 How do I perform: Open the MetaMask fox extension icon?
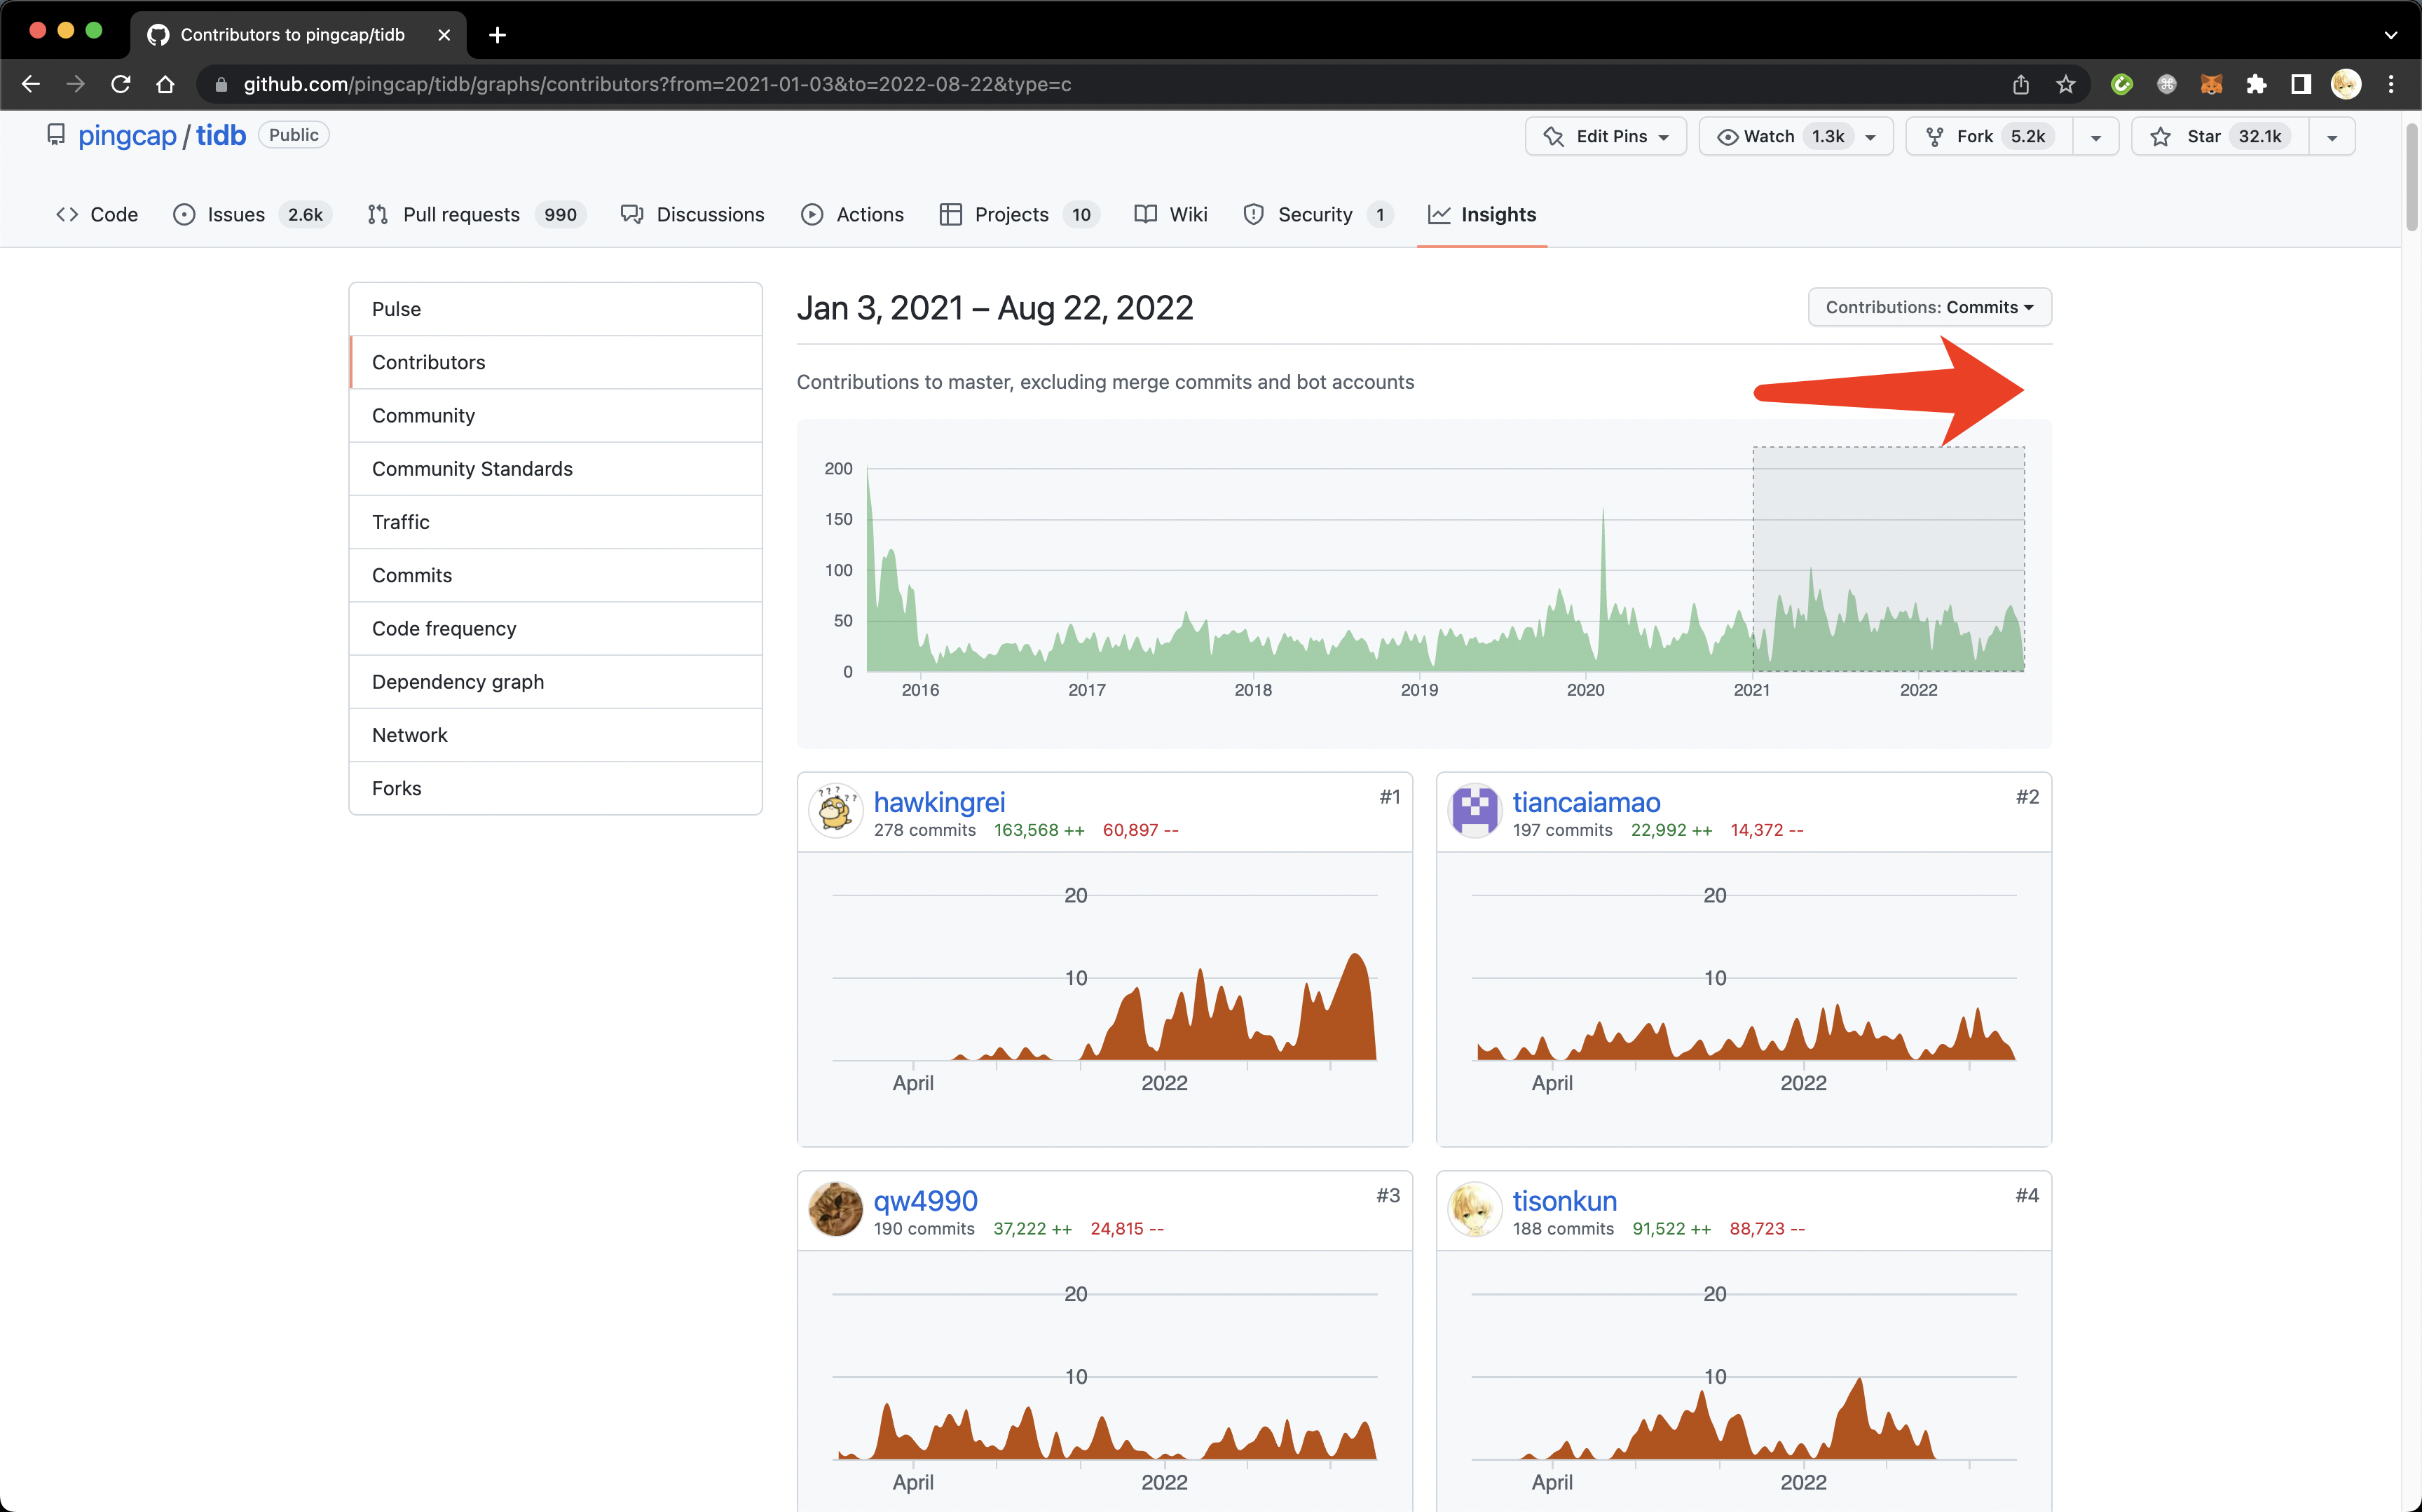coord(2211,84)
